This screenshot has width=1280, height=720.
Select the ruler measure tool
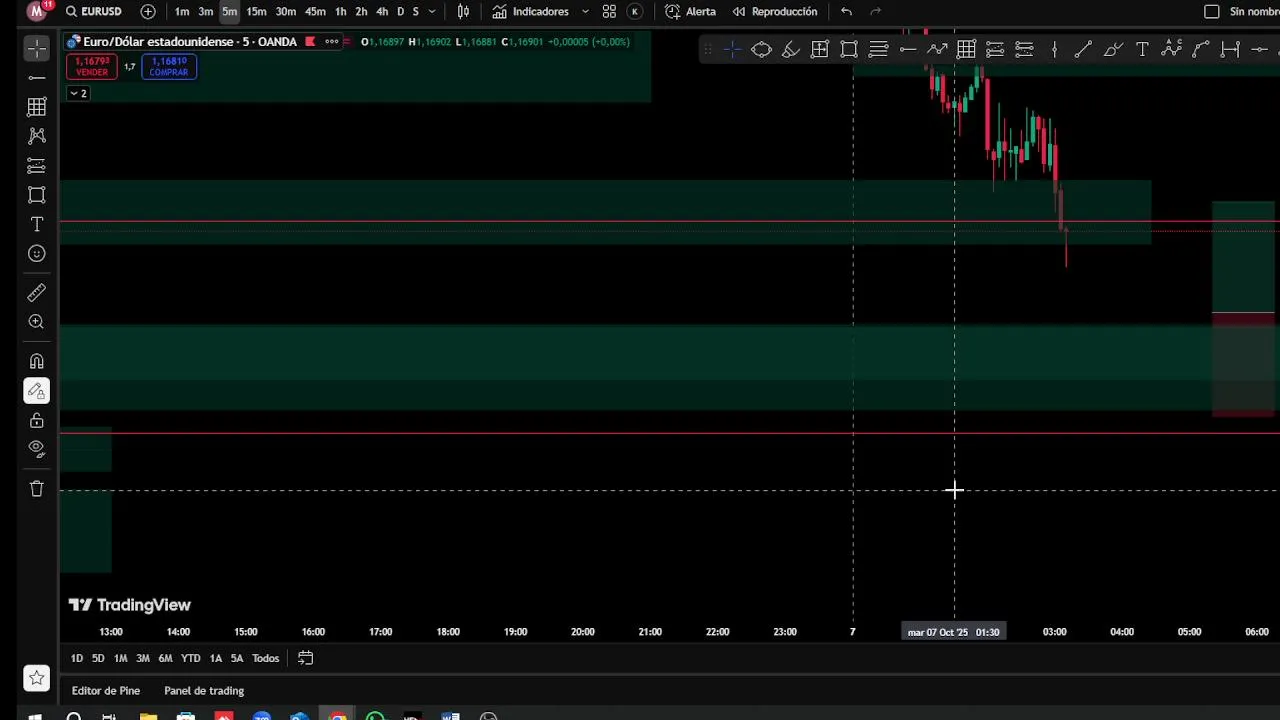37,292
